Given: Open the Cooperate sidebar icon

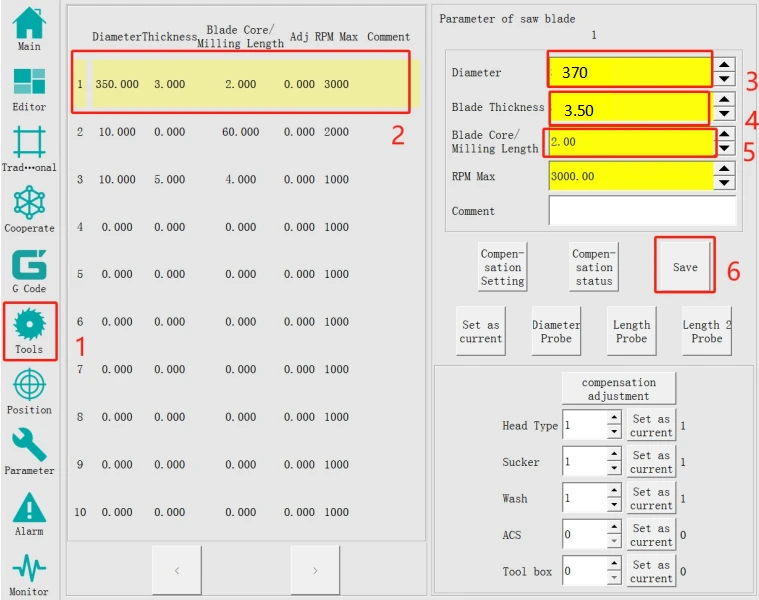Looking at the screenshot, I should pos(29,209).
